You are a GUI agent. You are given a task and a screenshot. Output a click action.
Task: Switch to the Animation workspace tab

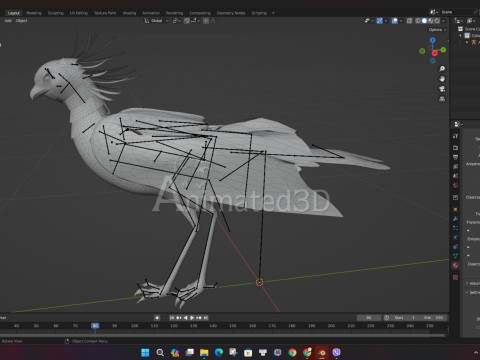click(x=151, y=13)
